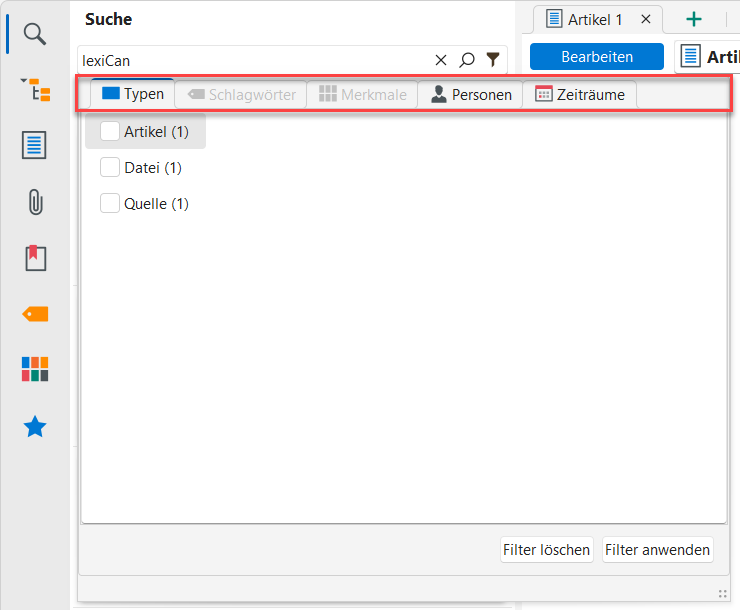Click into the lexiCan search field
Viewport: 740px width, 610px height.
(250, 60)
